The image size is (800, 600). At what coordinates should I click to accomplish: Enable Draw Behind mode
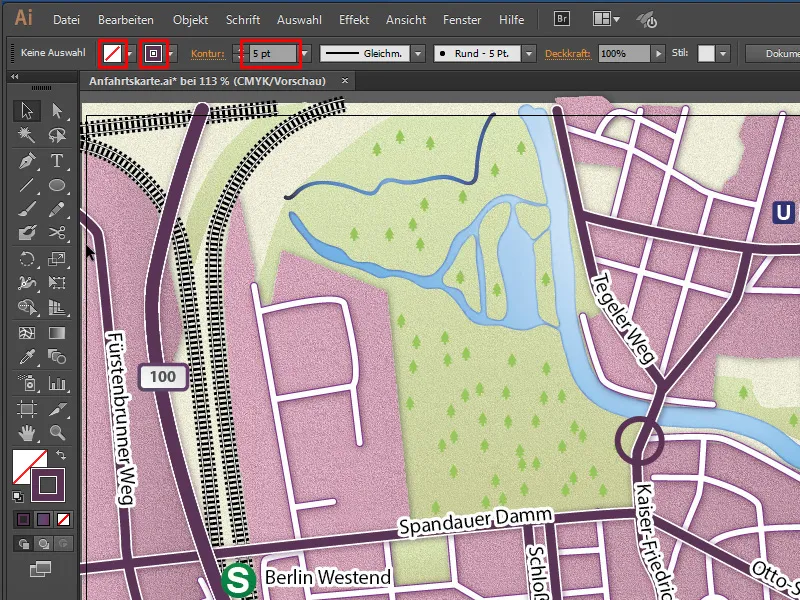[x=44, y=544]
